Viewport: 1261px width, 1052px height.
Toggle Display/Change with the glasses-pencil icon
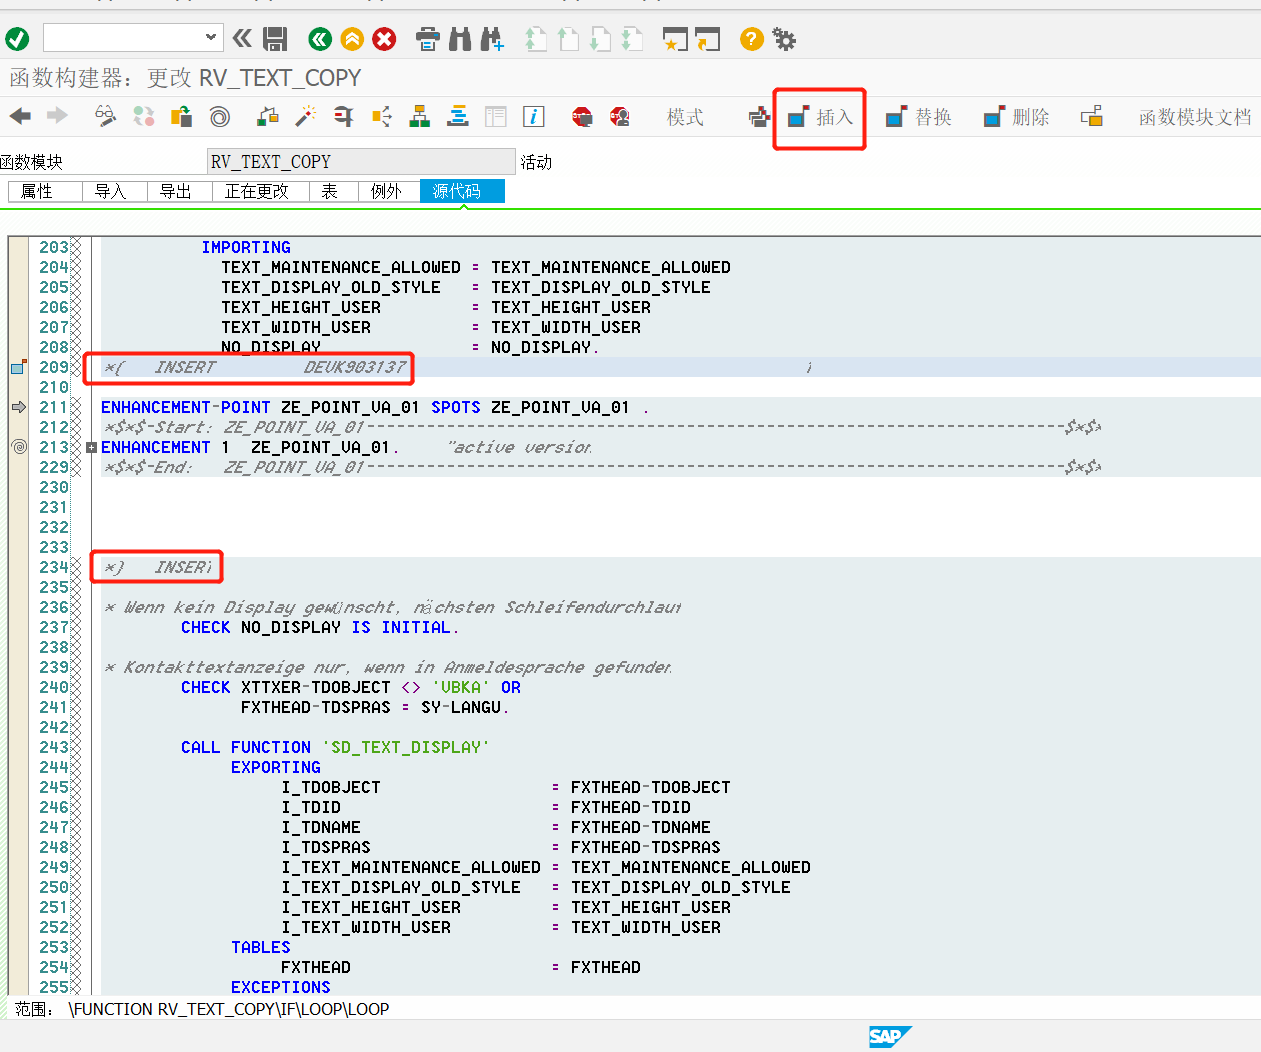(x=105, y=116)
